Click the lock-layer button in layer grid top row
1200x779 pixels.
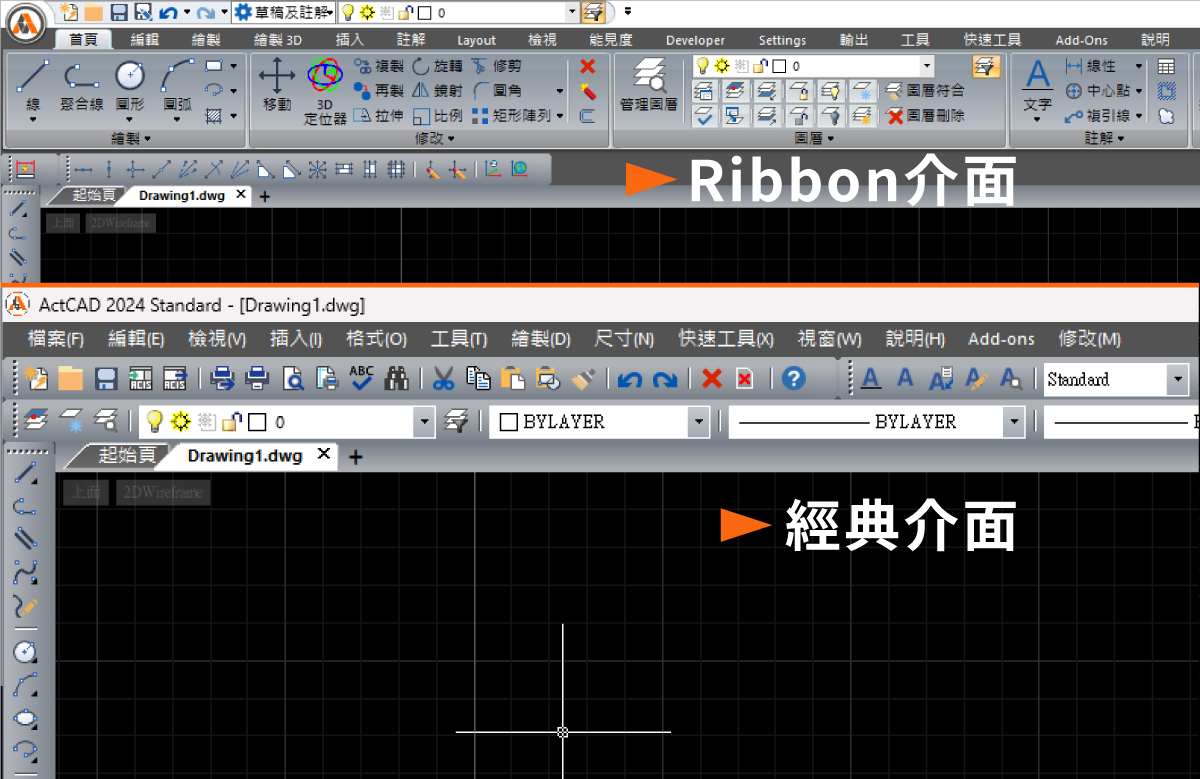798,91
